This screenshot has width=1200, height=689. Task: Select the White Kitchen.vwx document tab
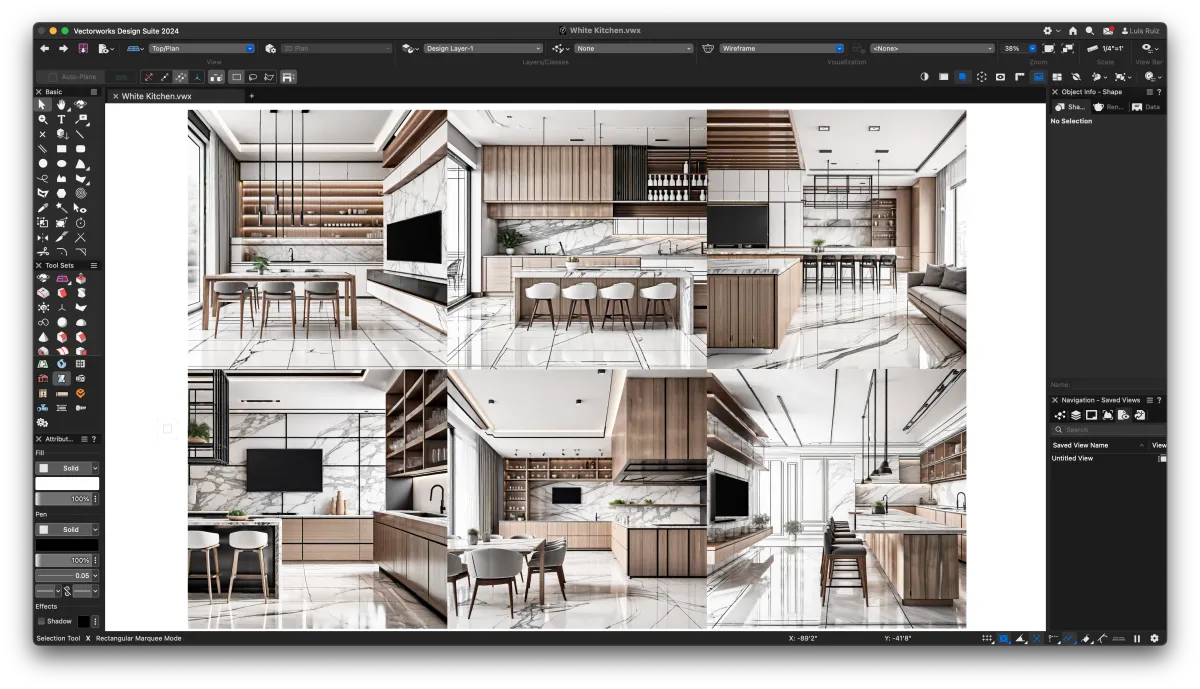pyautogui.click(x=156, y=96)
